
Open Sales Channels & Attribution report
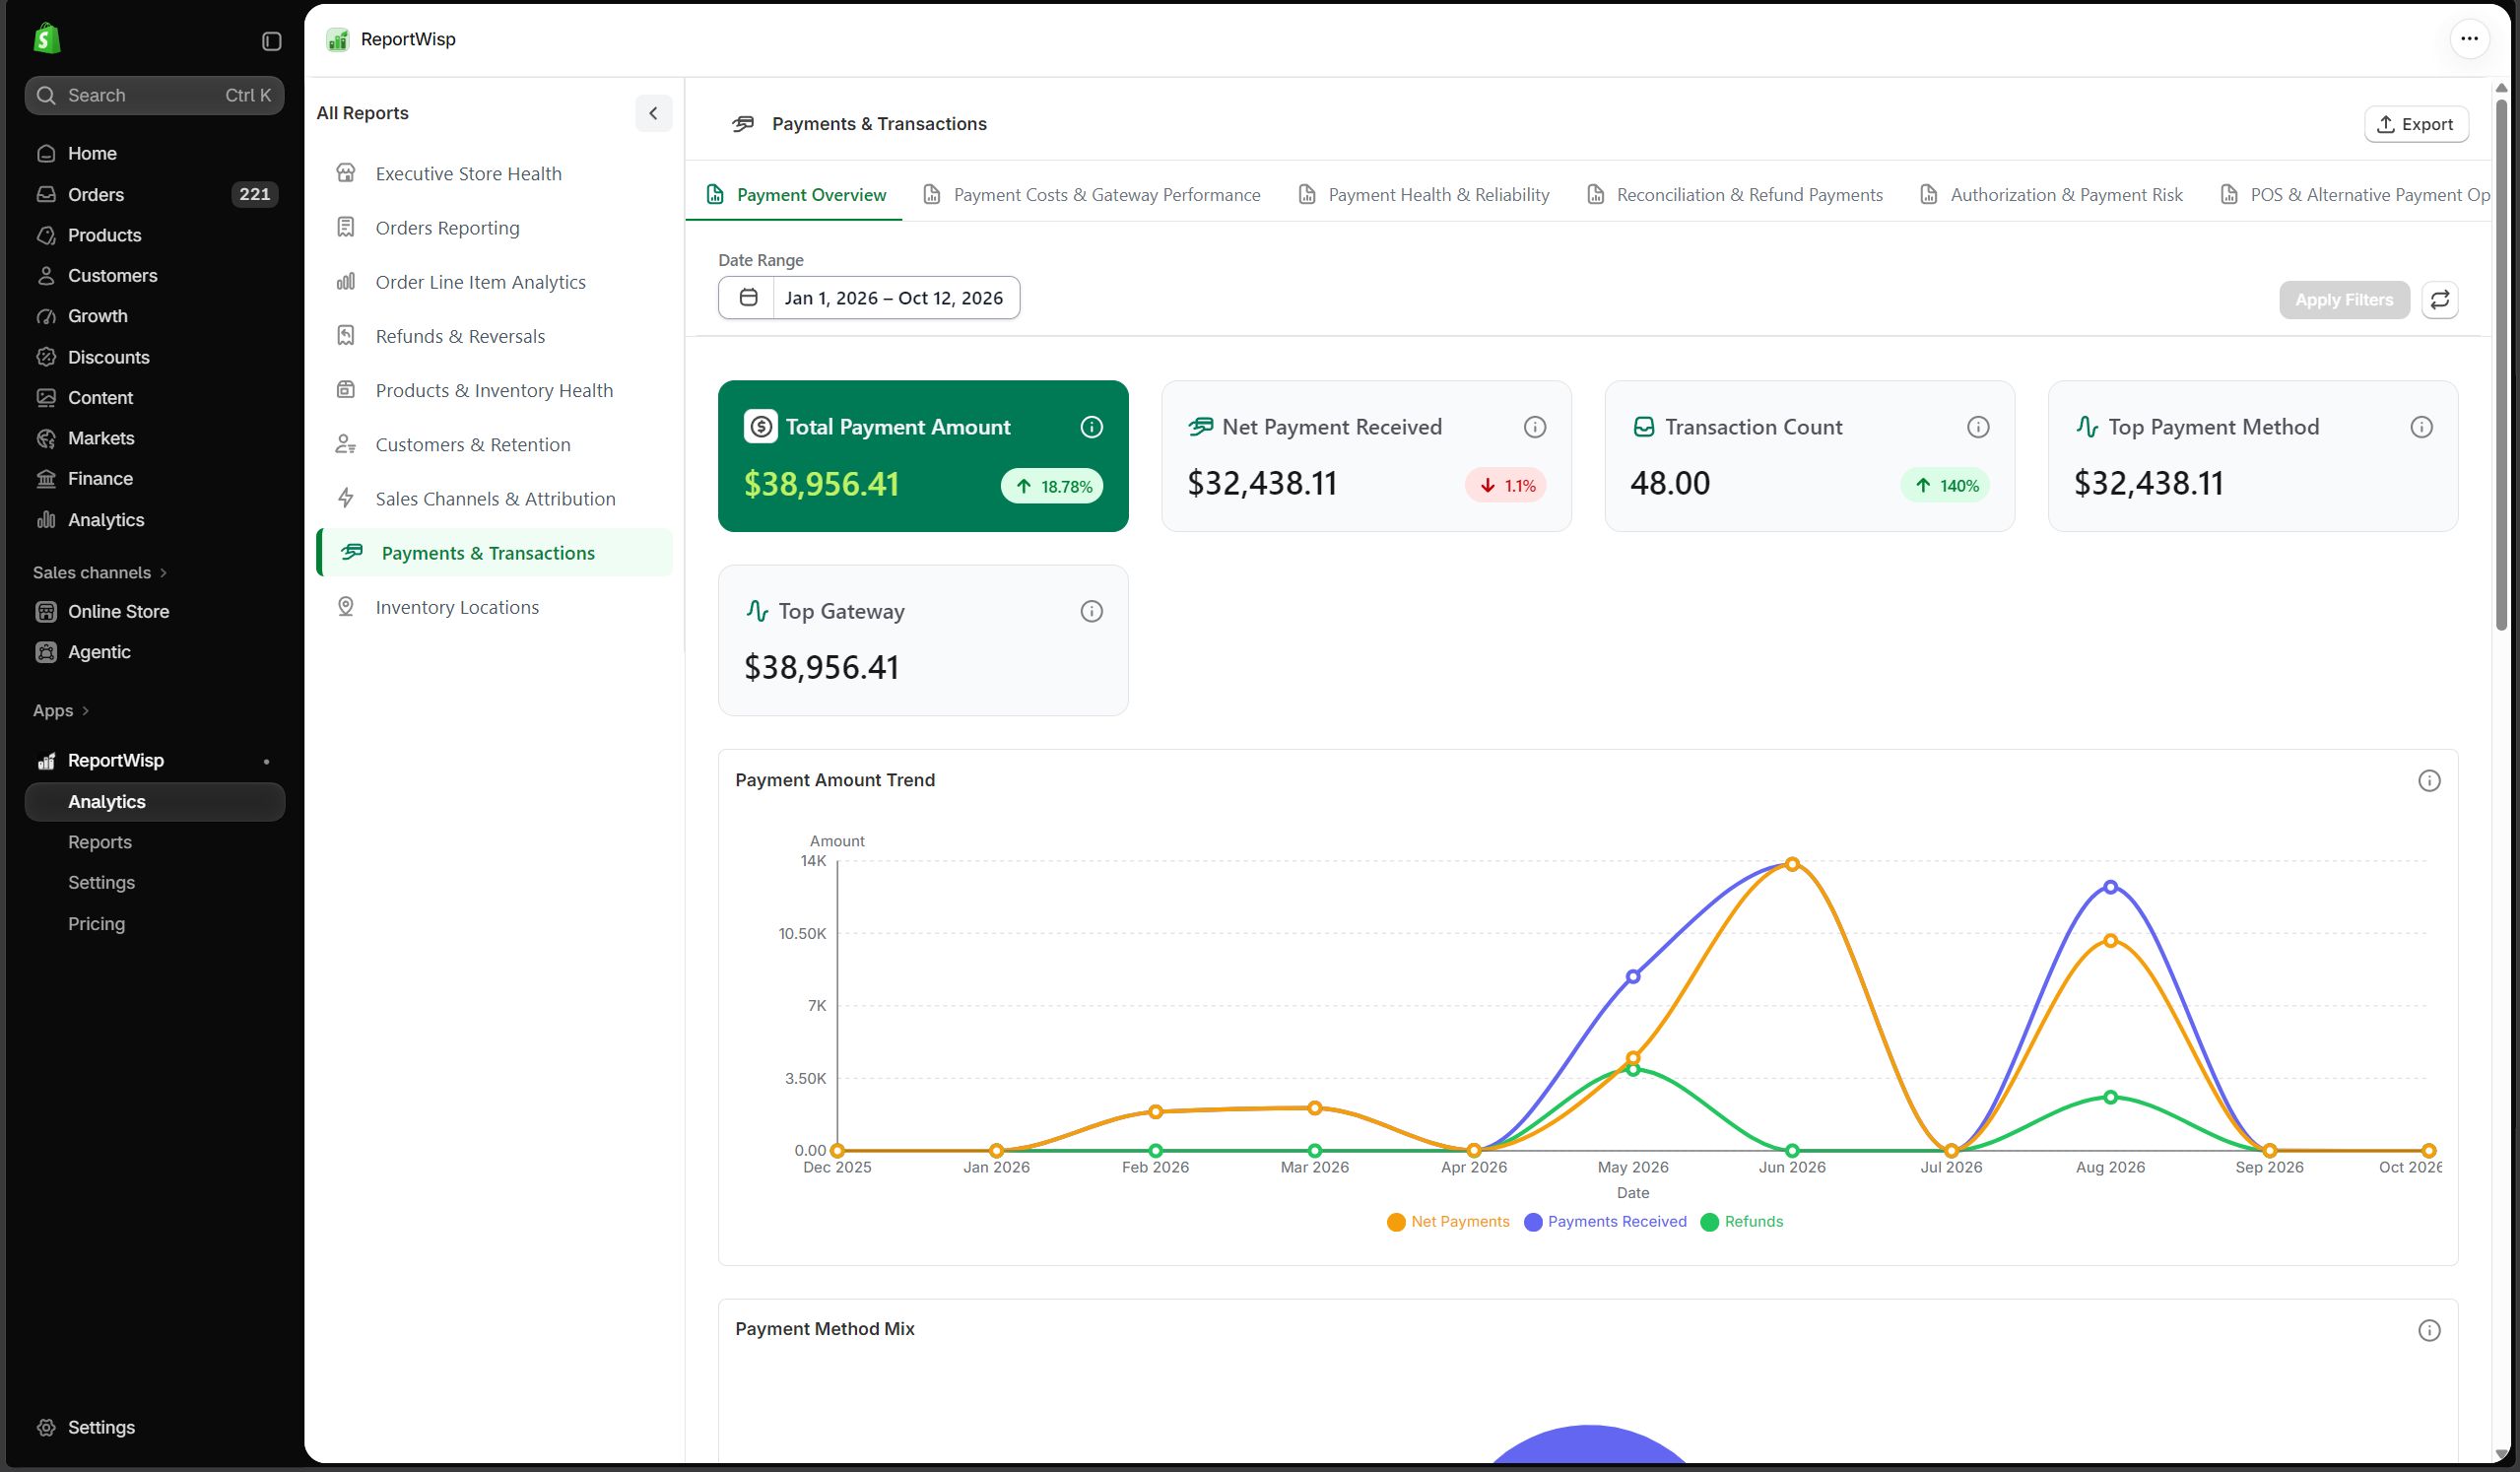pos(494,498)
